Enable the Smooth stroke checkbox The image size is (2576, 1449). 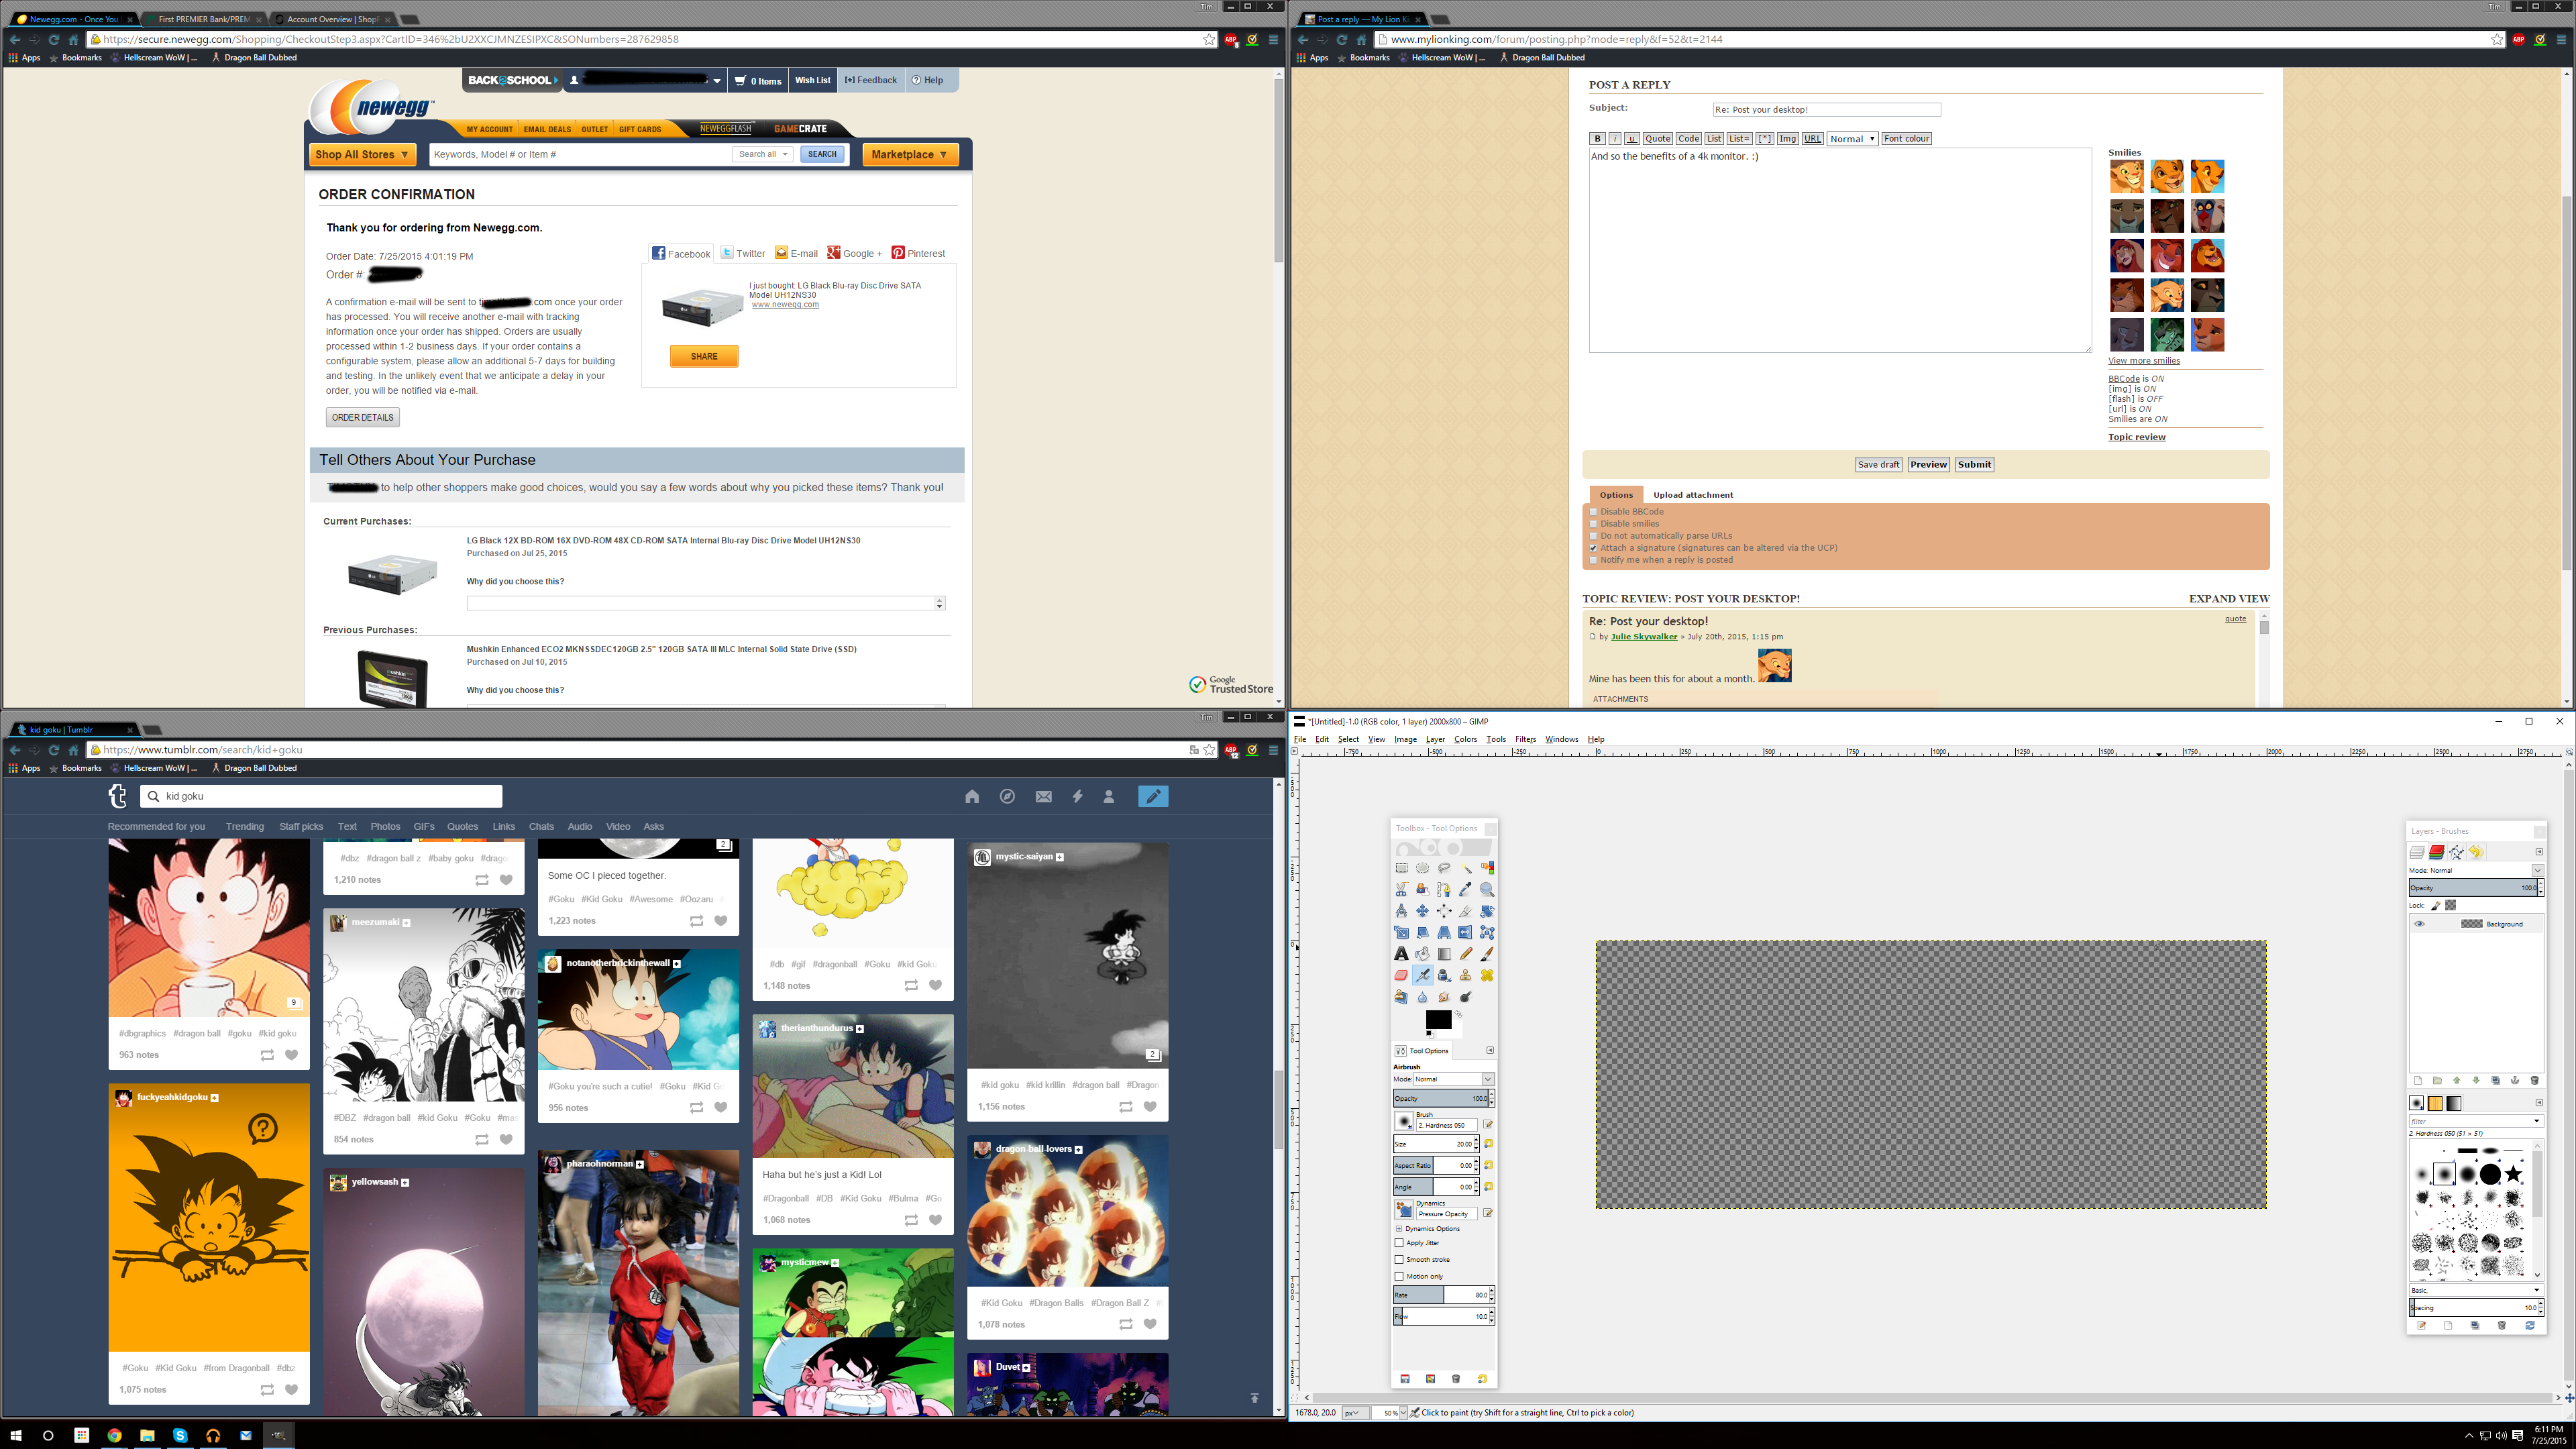(x=1399, y=1259)
